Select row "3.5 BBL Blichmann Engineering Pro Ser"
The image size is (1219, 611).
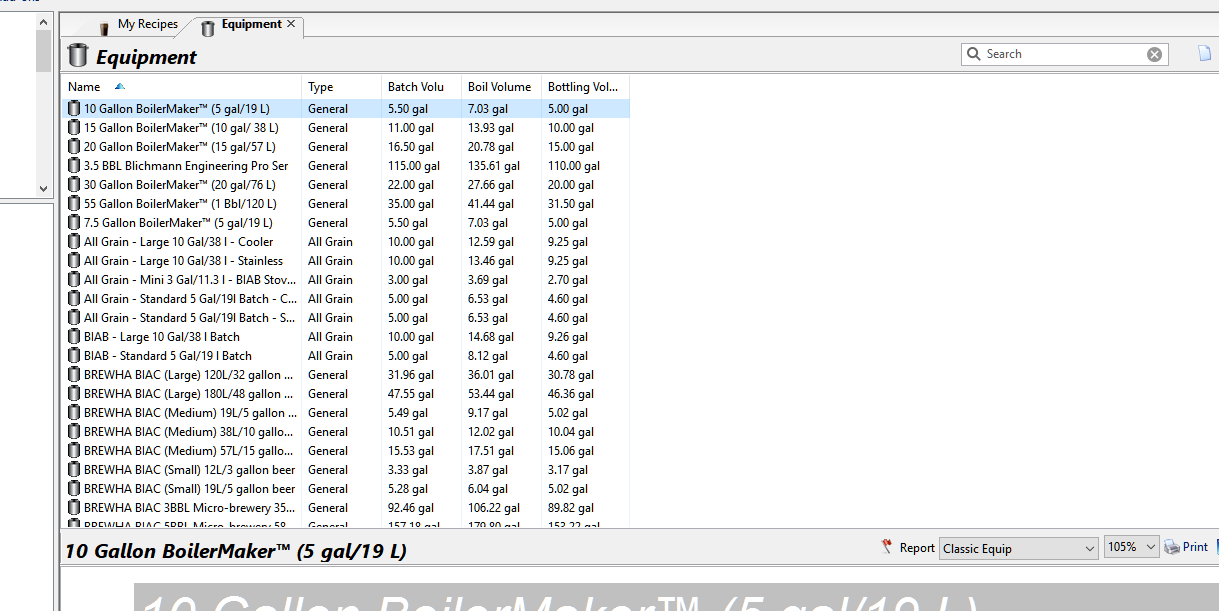346,166
